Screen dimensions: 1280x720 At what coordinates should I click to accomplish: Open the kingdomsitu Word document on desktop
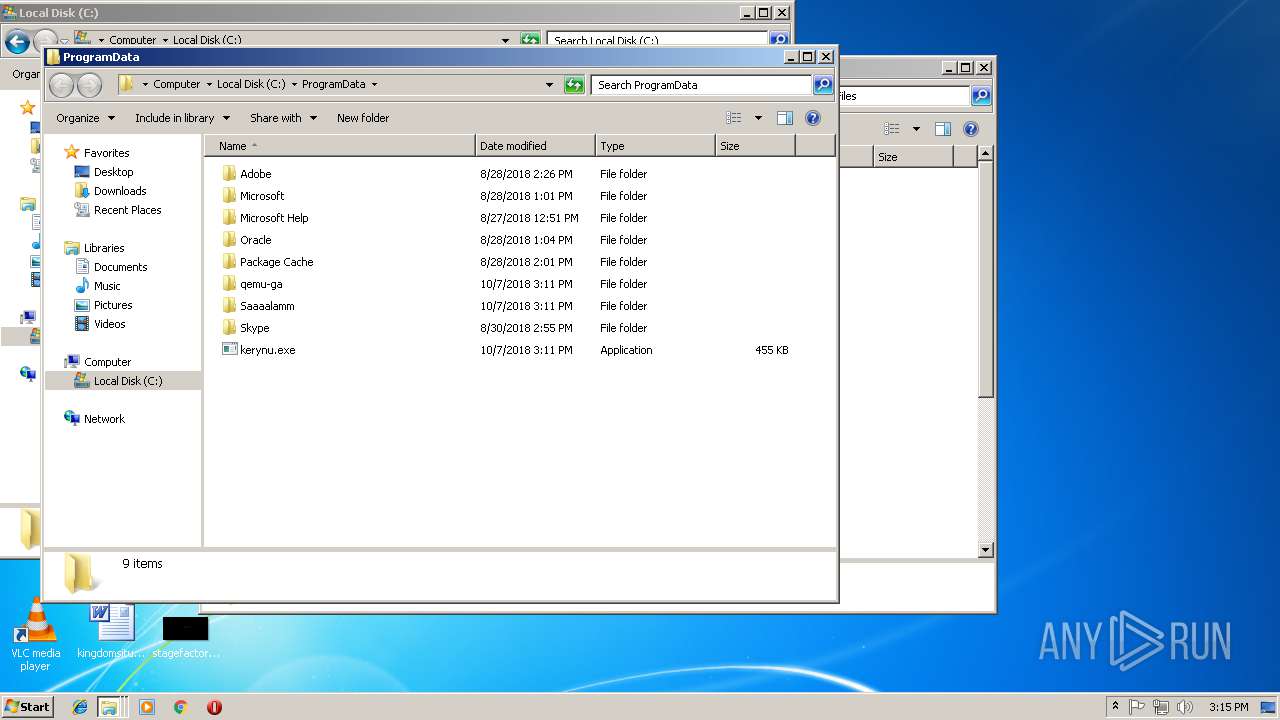(x=112, y=631)
